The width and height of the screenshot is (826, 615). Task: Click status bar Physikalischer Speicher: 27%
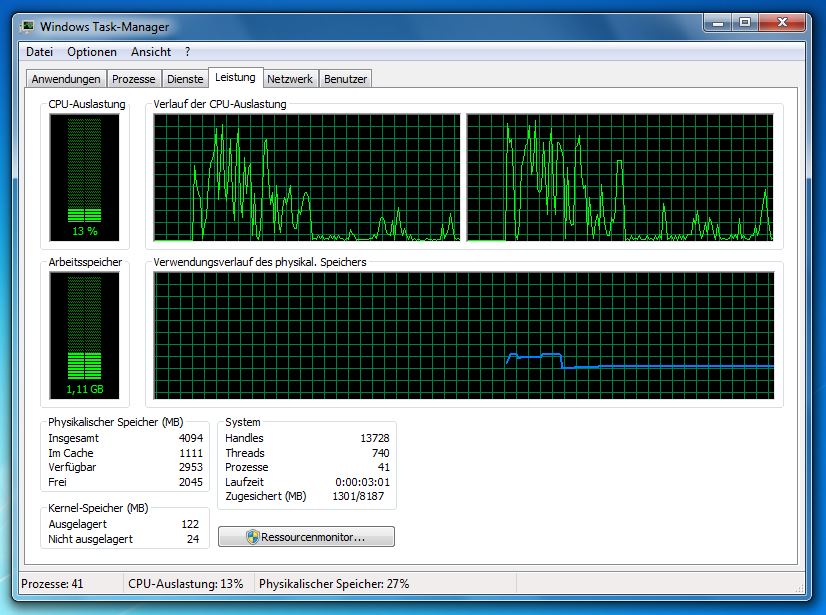point(334,584)
